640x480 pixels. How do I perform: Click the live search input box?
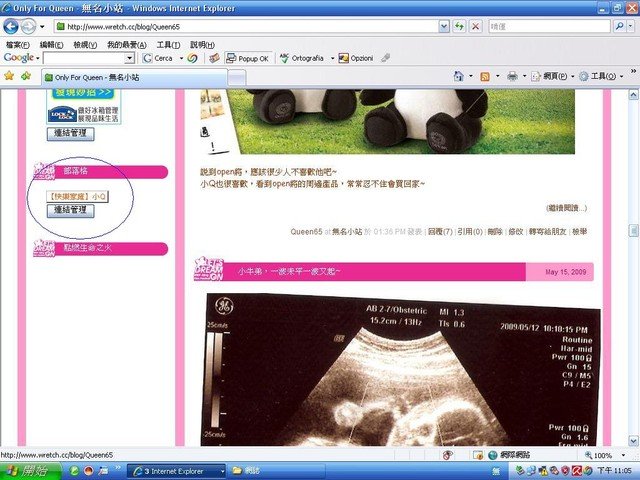[x=550, y=27]
